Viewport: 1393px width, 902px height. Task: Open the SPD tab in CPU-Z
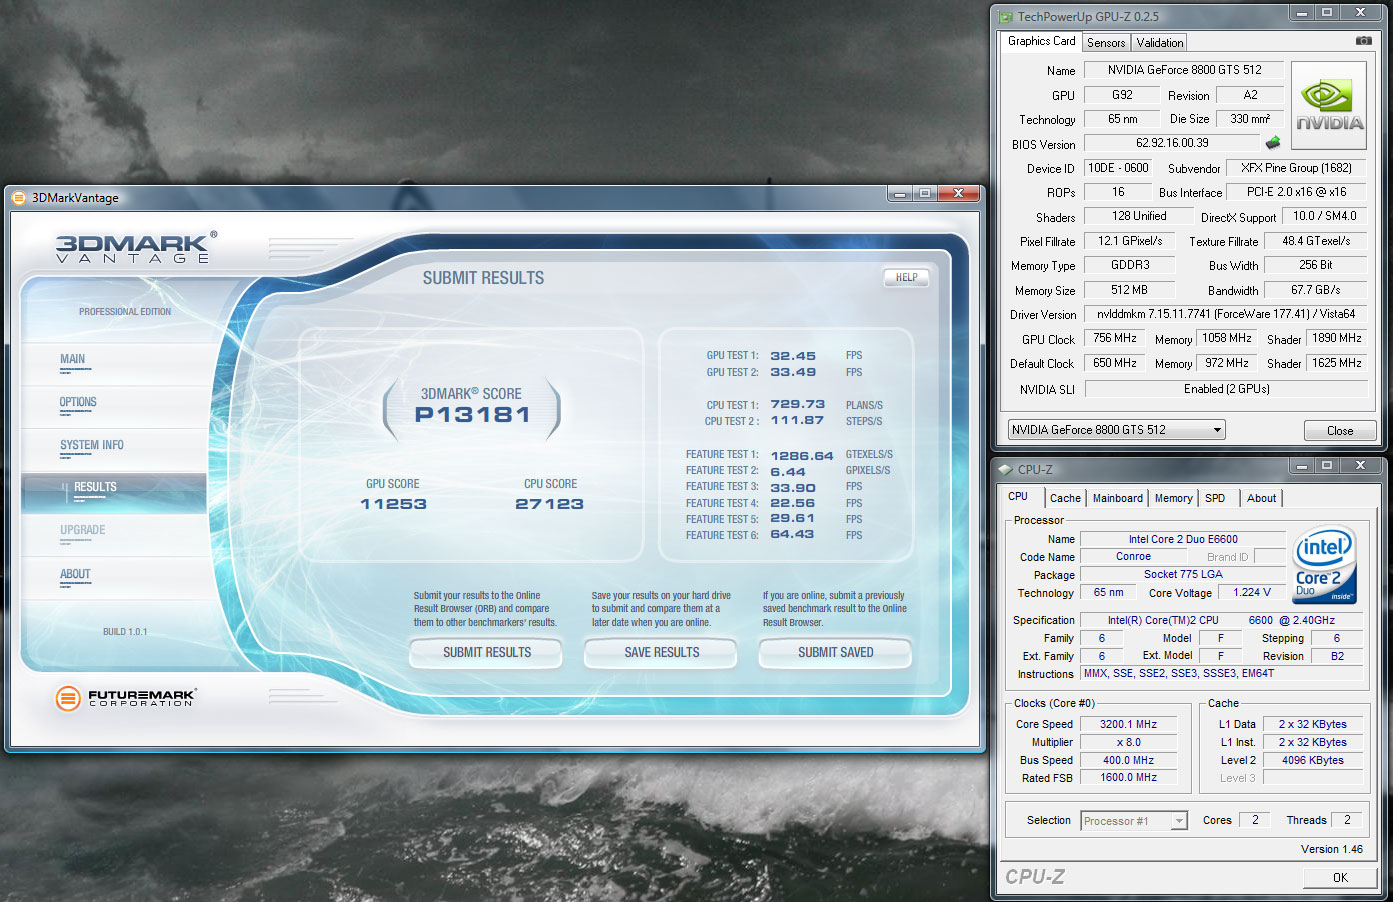click(1215, 498)
